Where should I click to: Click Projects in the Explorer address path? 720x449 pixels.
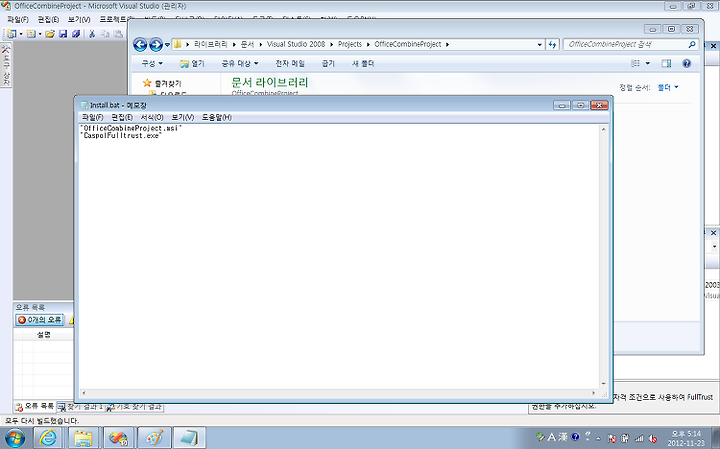click(x=350, y=44)
